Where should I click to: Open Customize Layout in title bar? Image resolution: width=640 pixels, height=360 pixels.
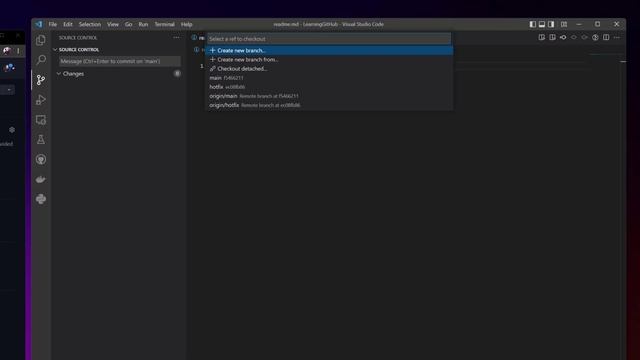(564, 24)
